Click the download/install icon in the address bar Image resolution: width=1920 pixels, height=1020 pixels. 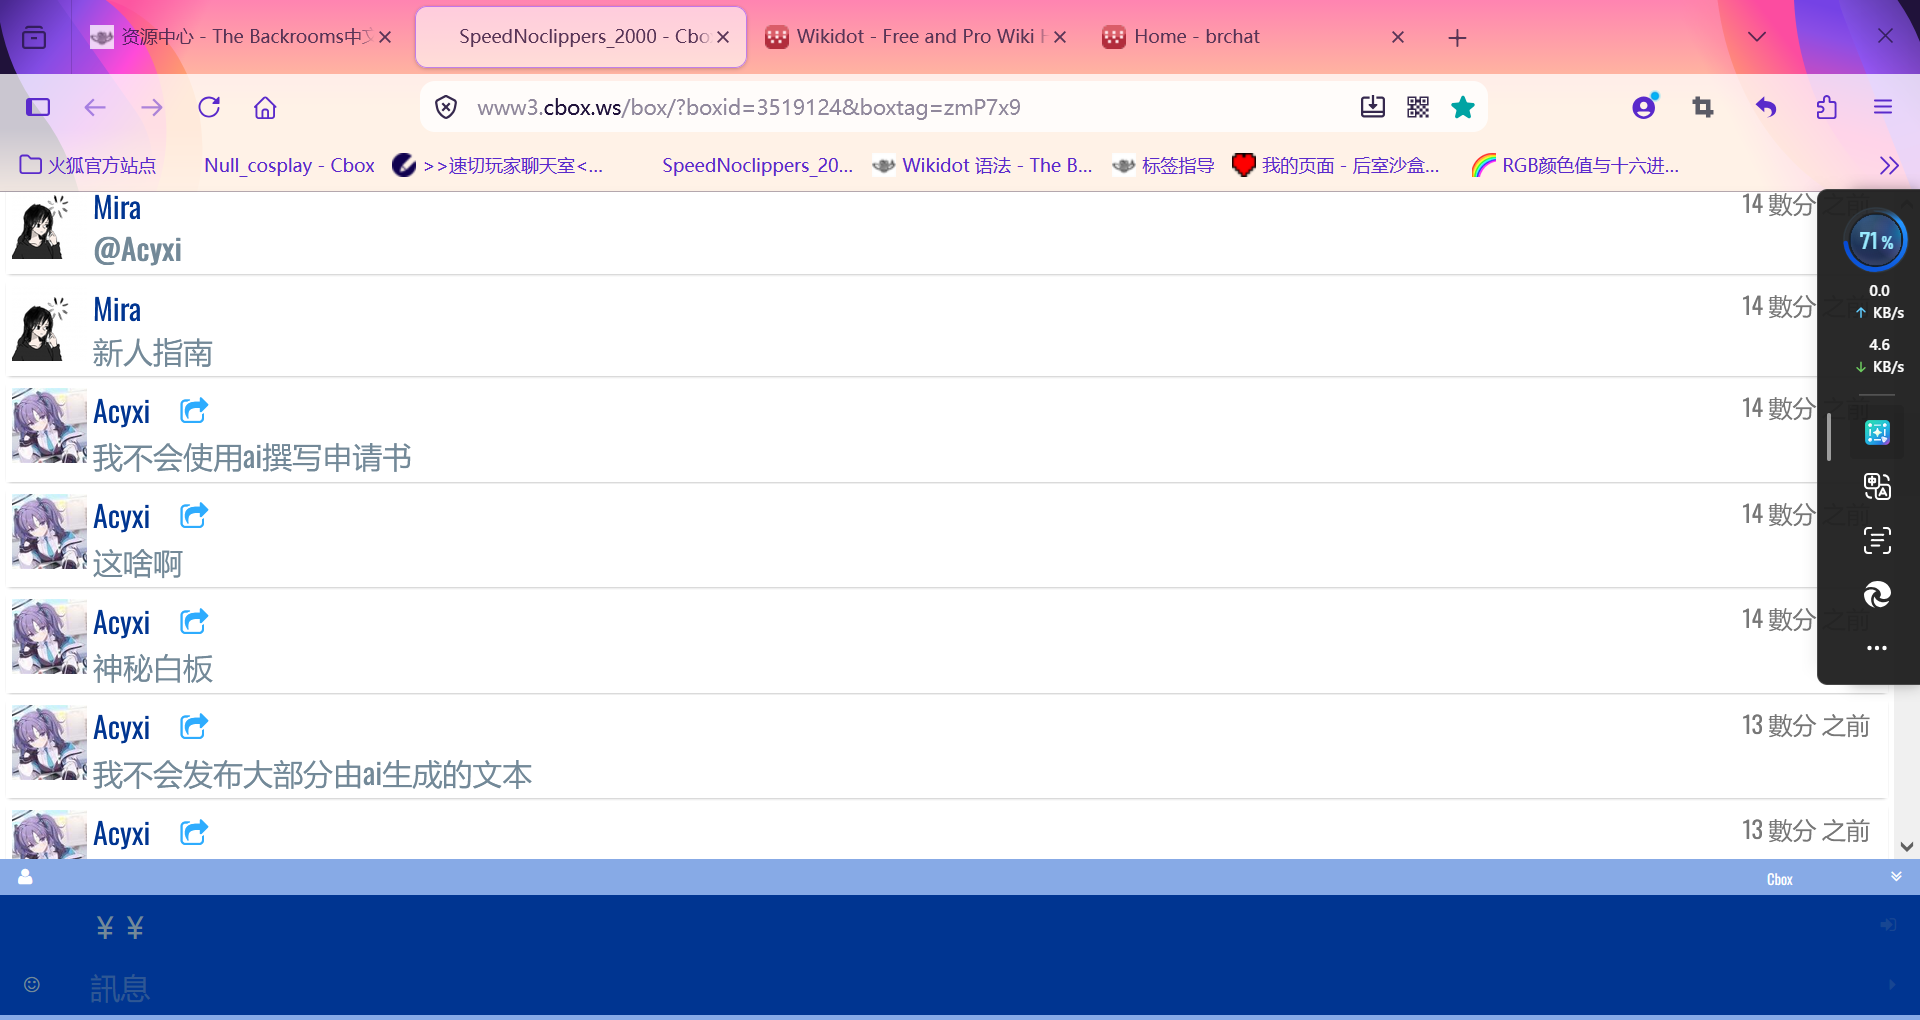pos(1373,107)
